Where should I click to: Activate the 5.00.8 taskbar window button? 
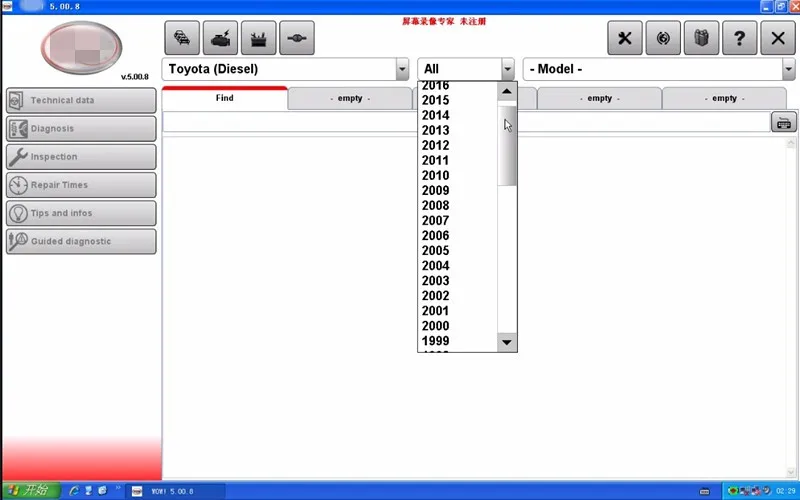(x=175, y=491)
